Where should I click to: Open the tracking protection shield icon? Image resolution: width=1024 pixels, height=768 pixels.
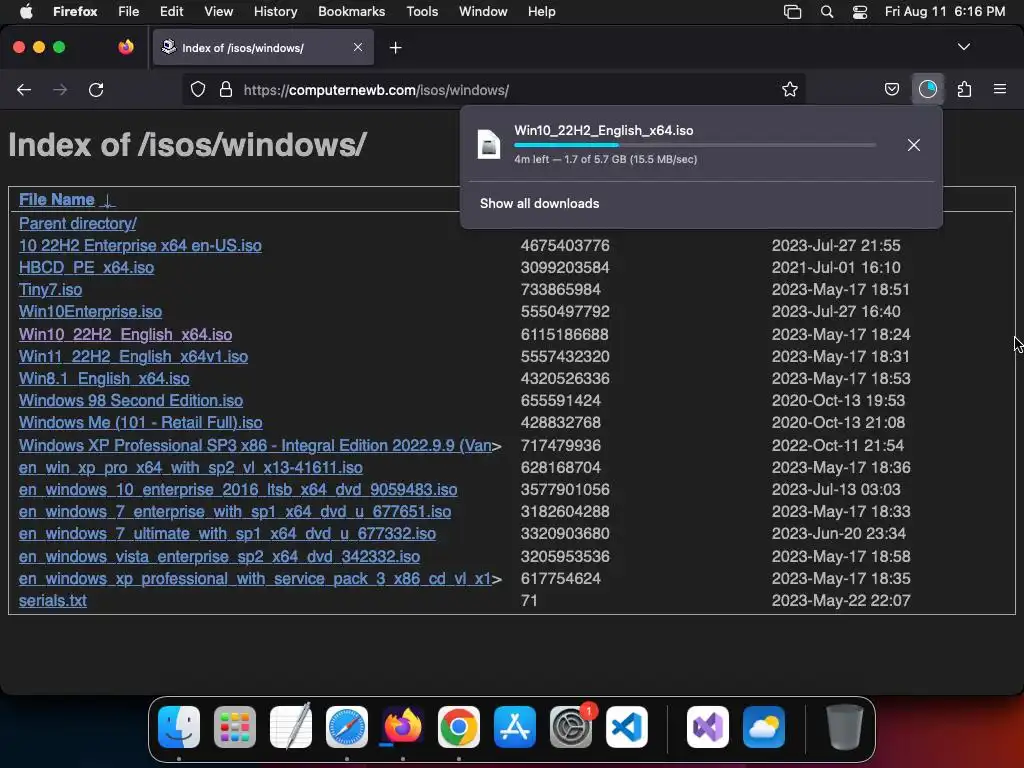(x=198, y=89)
